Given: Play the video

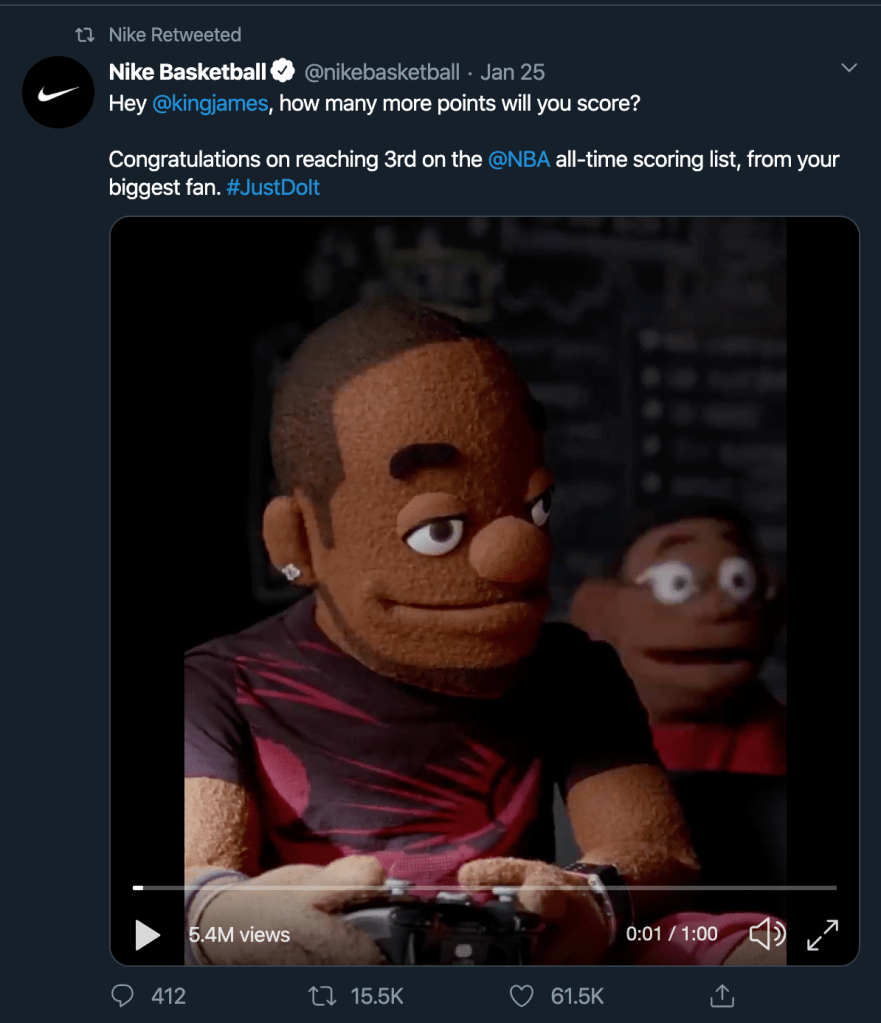Looking at the screenshot, I should (x=147, y=934).
